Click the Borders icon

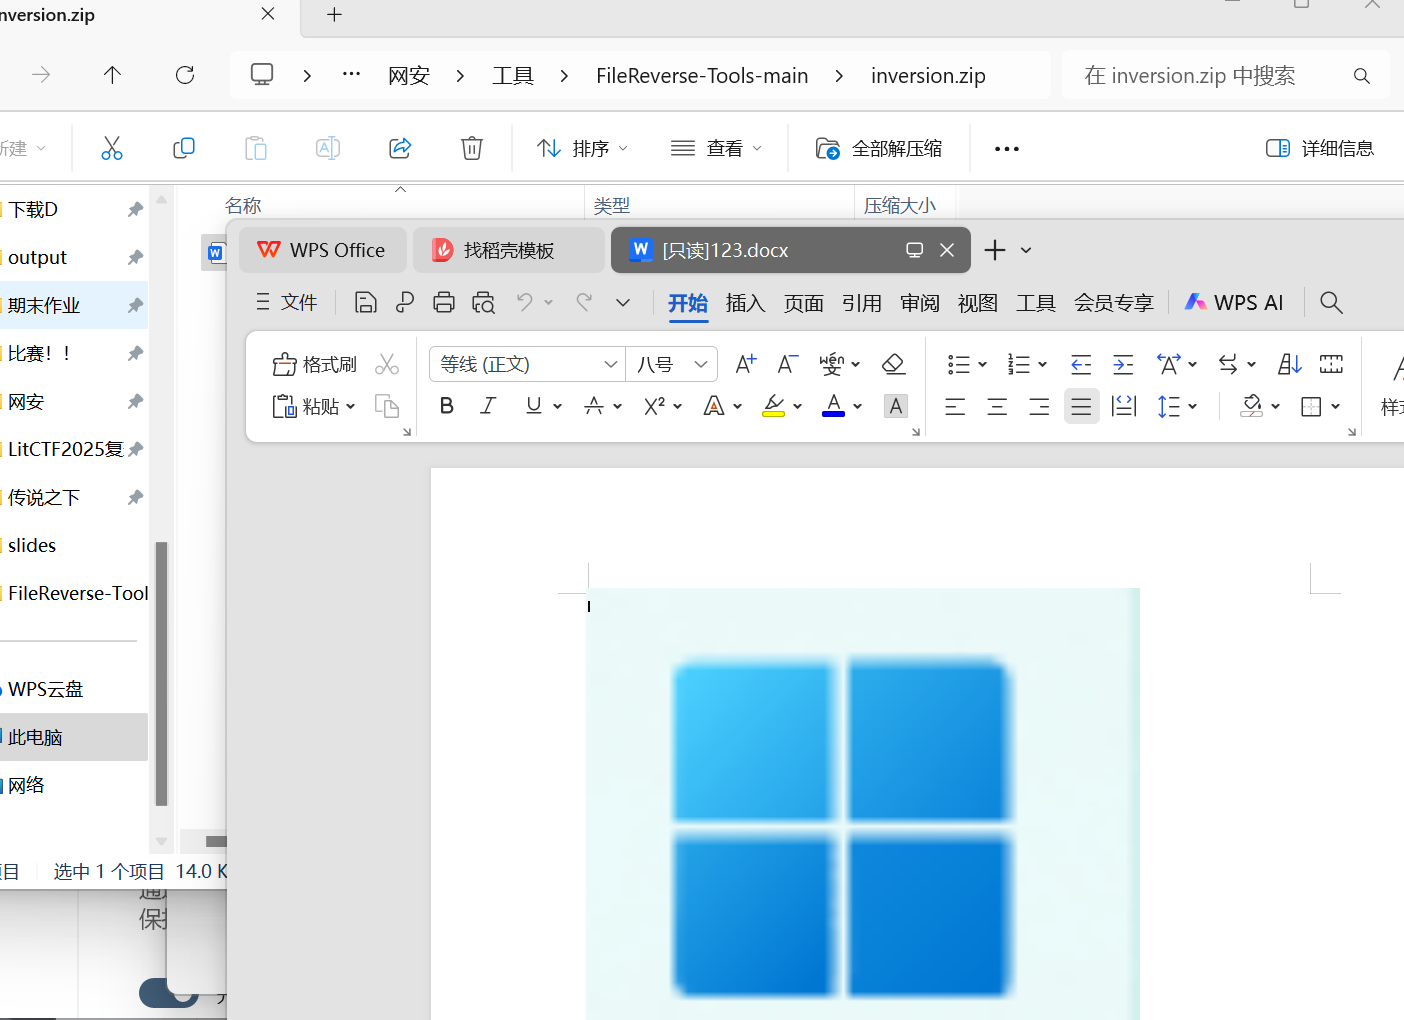tap(1311, 406)
